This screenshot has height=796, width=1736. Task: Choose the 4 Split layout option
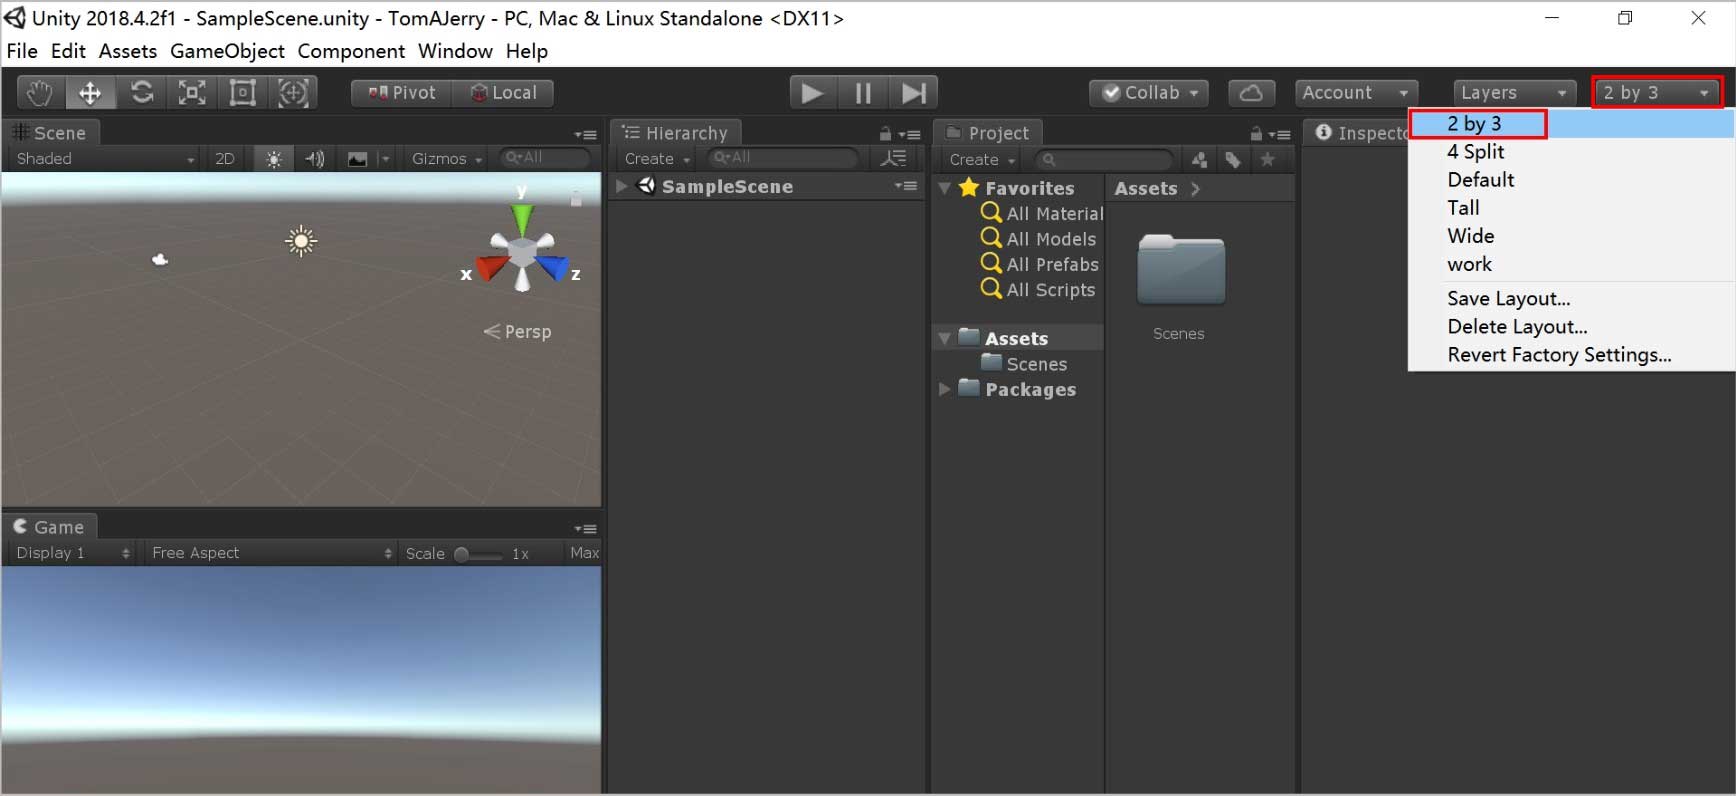pyautogui.click(x=1475, y=152)
